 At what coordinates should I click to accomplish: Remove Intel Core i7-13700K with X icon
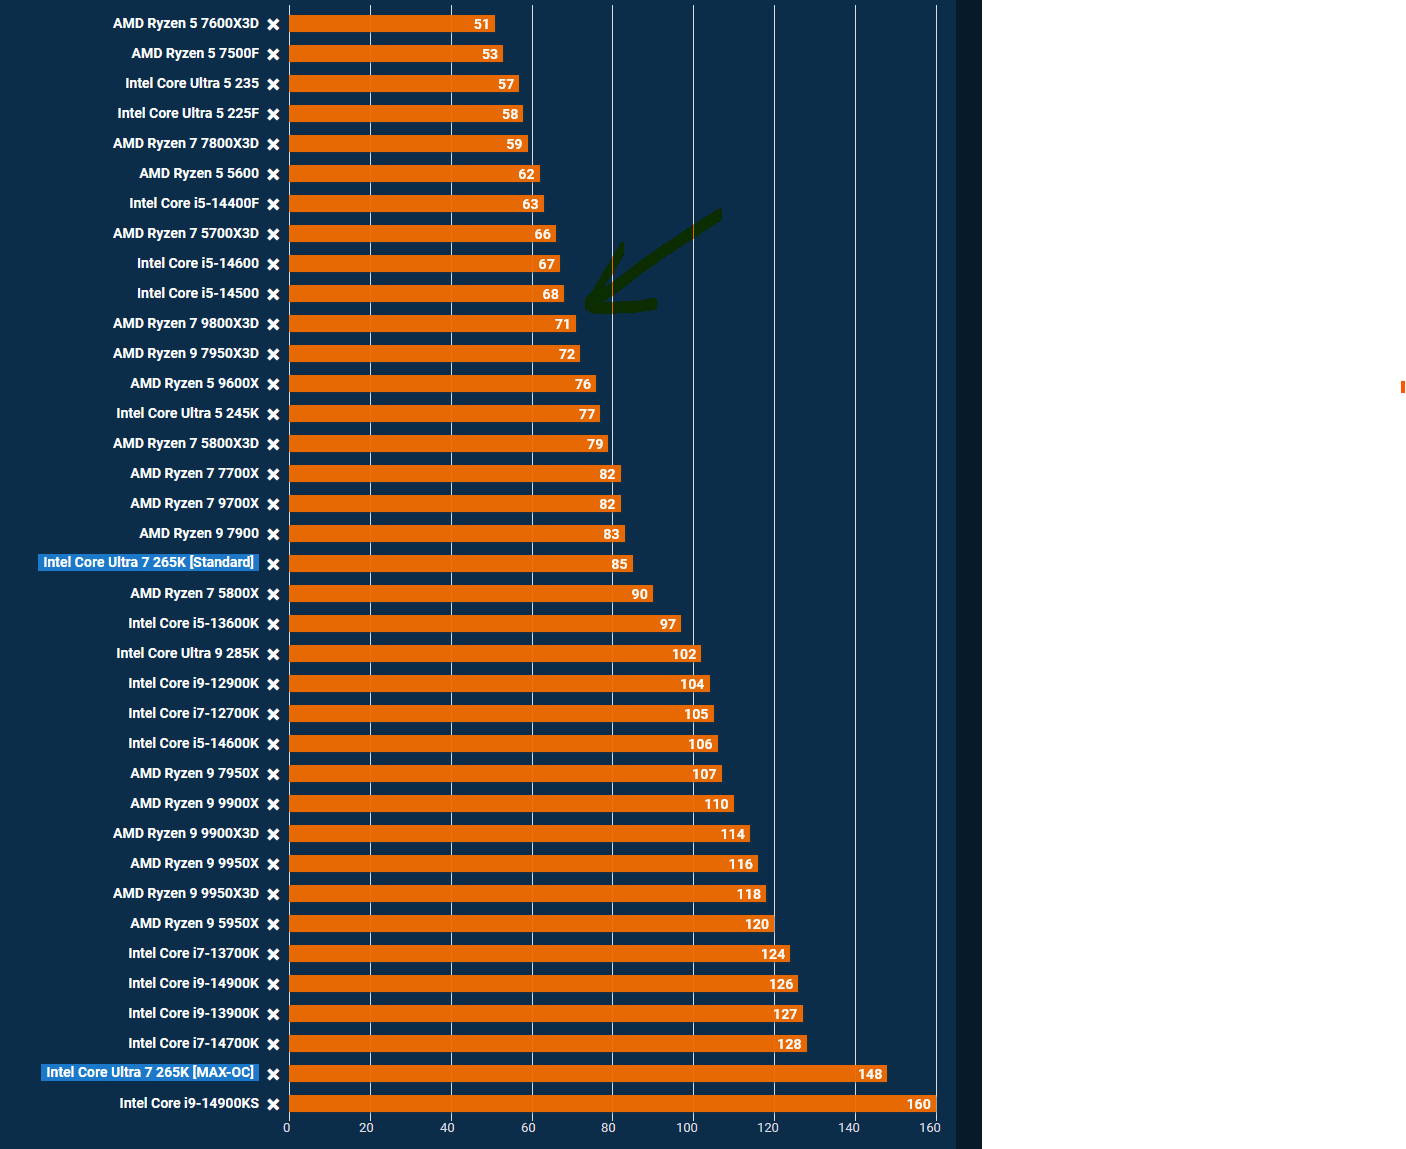pos(273,954)
